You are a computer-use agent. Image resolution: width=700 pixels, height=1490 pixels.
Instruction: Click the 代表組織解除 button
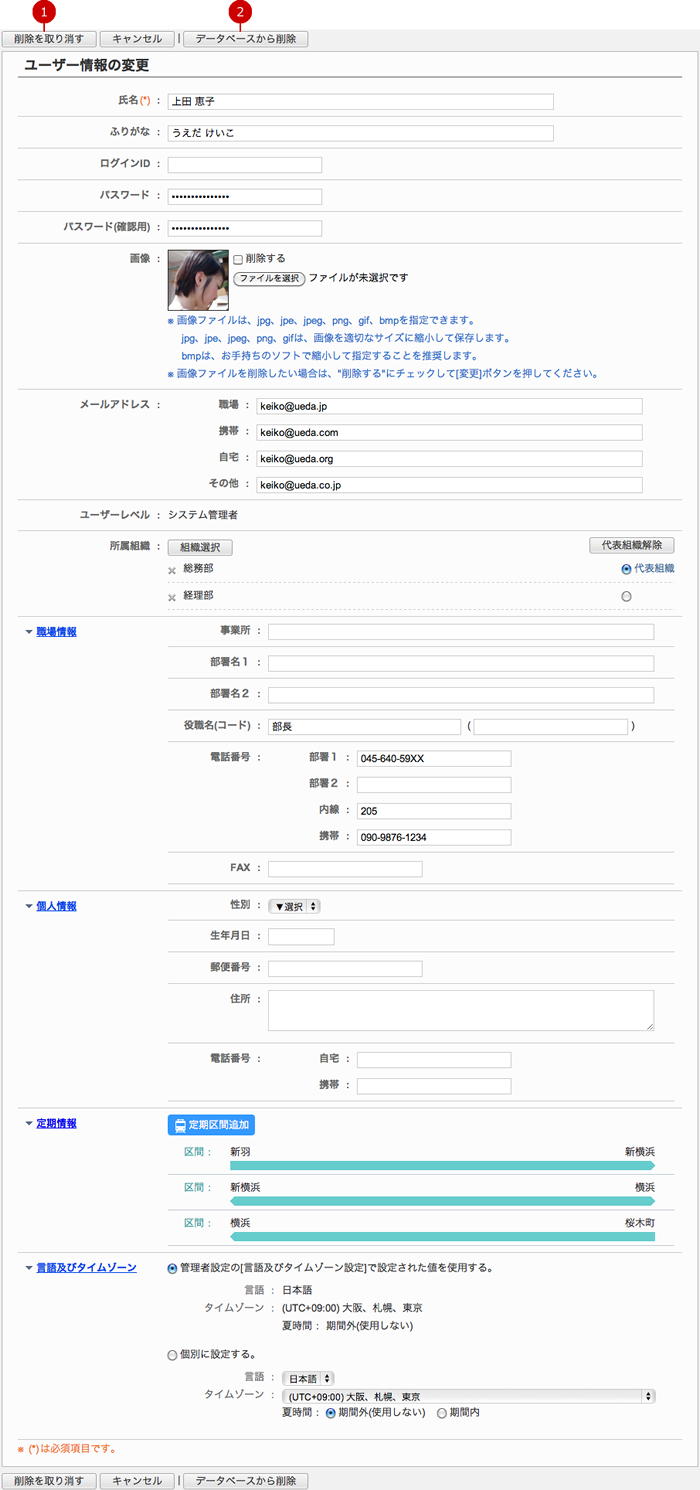[631, 545]
